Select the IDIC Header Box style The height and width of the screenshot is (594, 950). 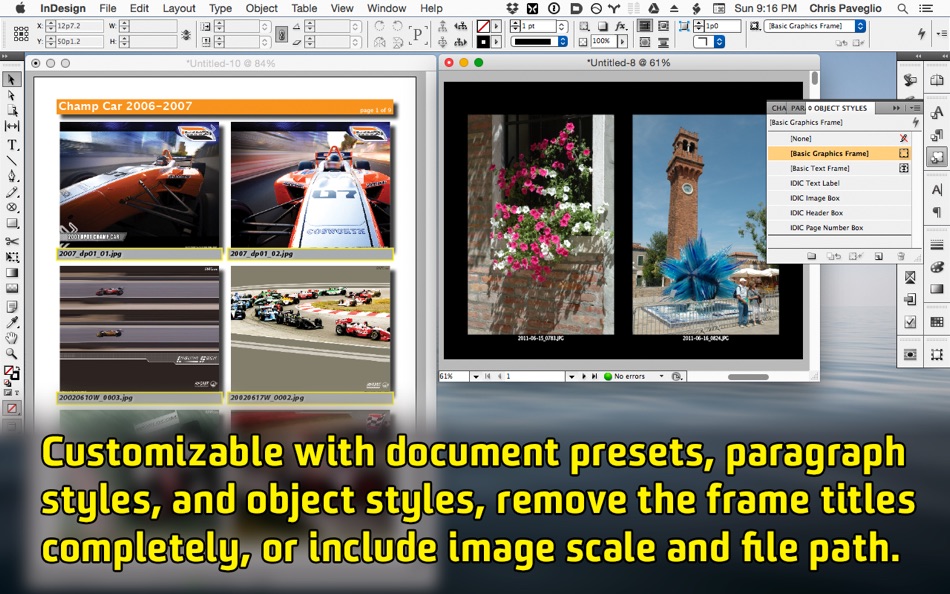click(840, 213)
